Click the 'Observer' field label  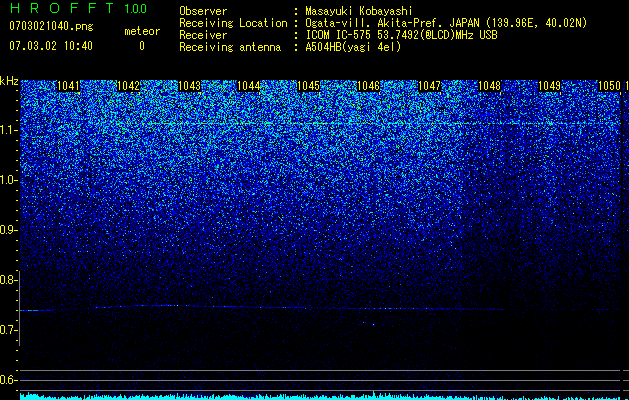pos(203,11)
